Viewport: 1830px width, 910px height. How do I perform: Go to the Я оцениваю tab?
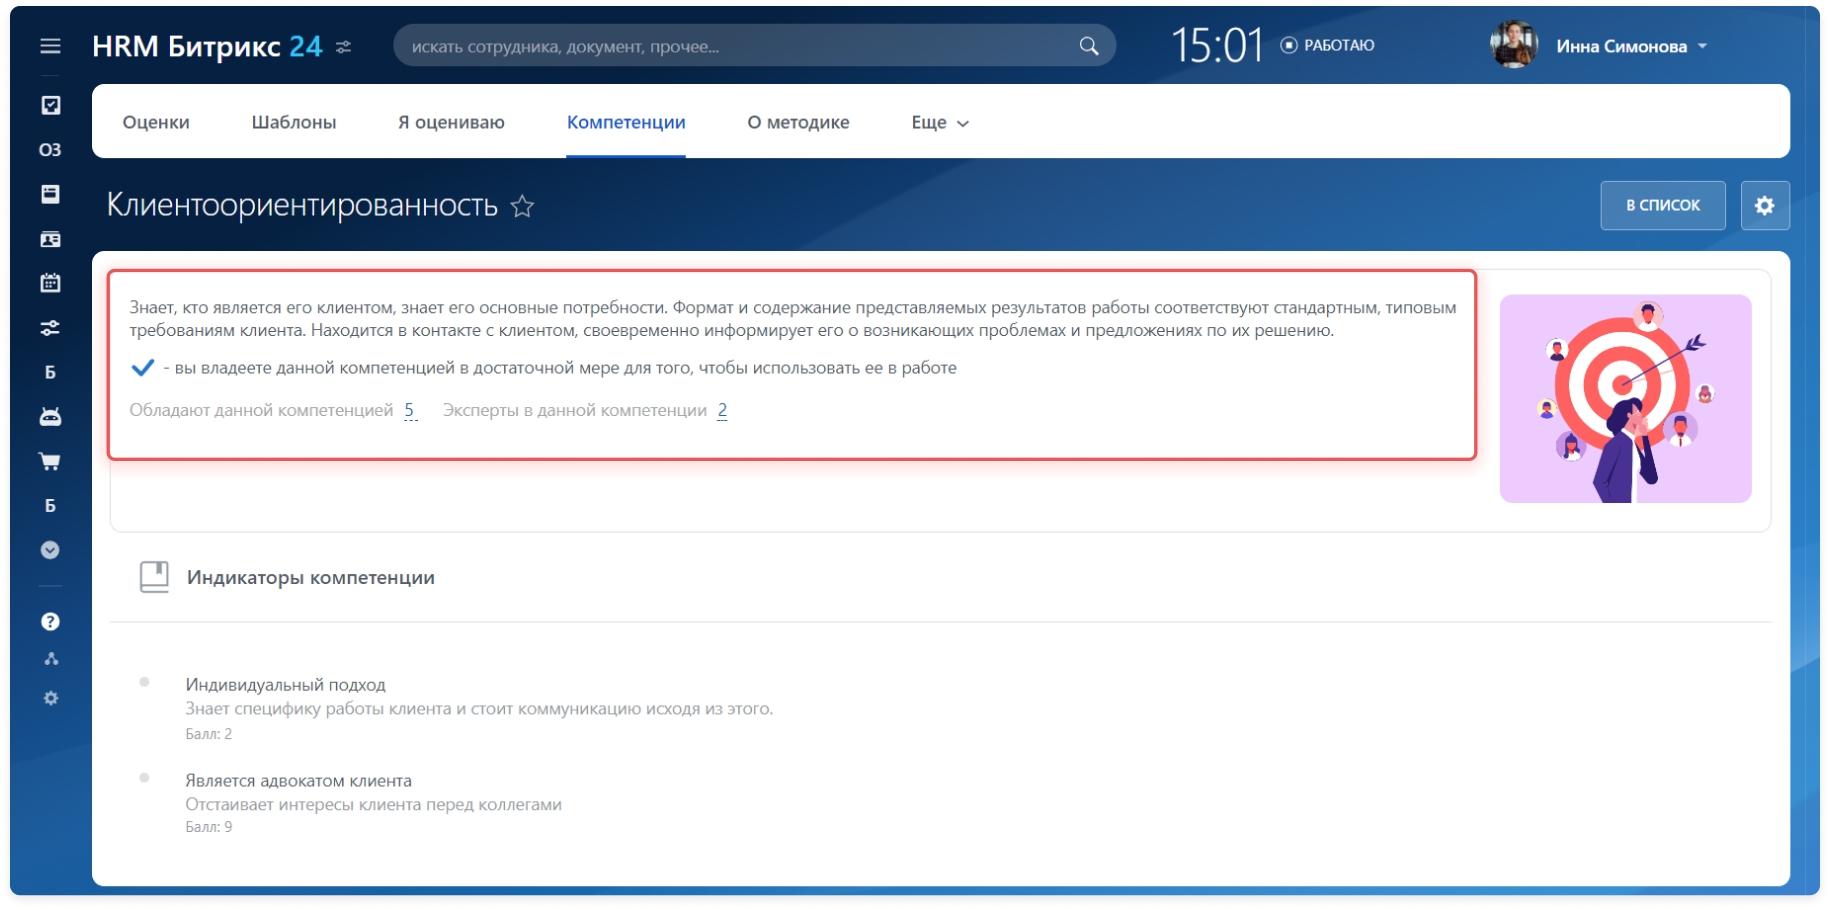(x=451, y=122)
